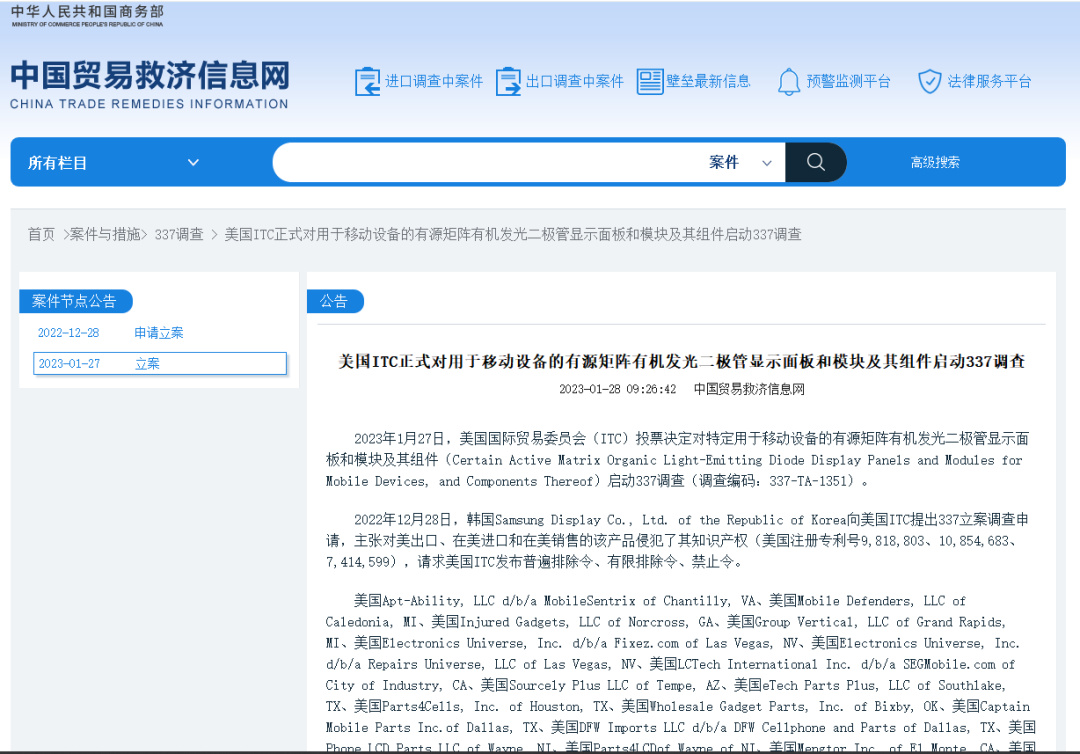
Task: Open 高级搜索 advanced search
Action: pos(935,163)
